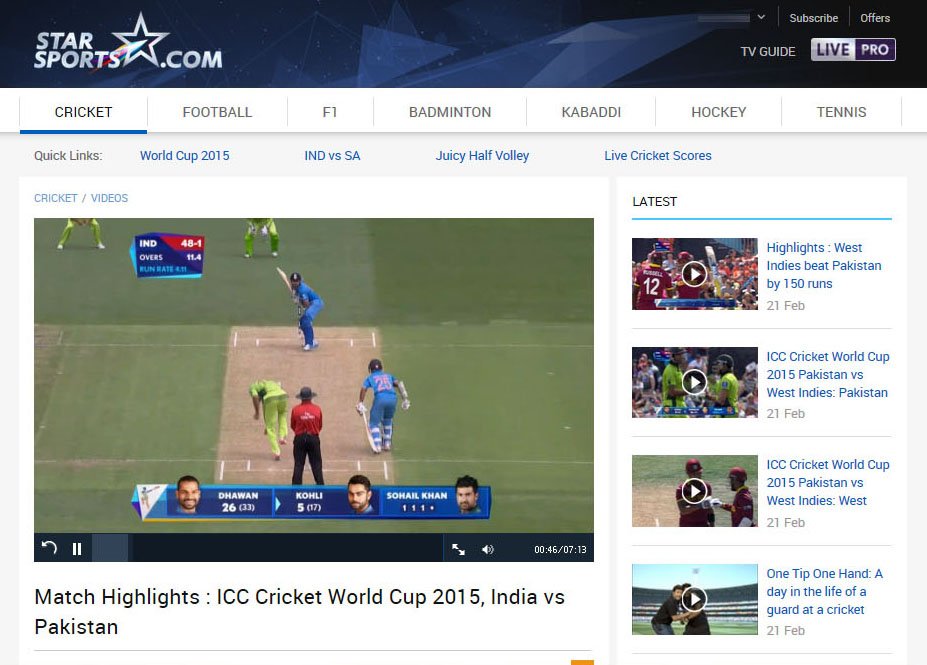
Task: Expand the account dropdown arrow in header
Action: click(x=761, y=17)
